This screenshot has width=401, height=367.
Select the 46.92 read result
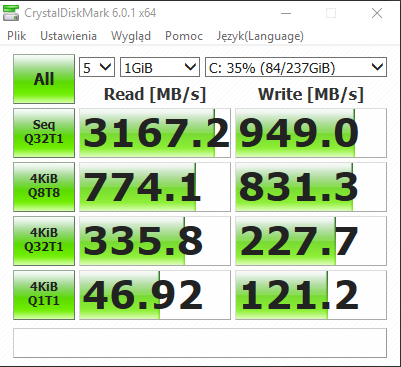pos(155,295)
